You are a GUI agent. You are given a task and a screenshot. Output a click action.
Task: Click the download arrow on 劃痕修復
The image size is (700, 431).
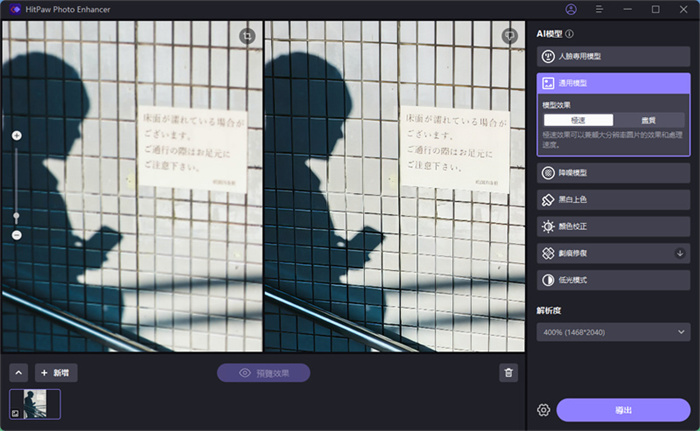pyautogui.click(x=679, y=253)
